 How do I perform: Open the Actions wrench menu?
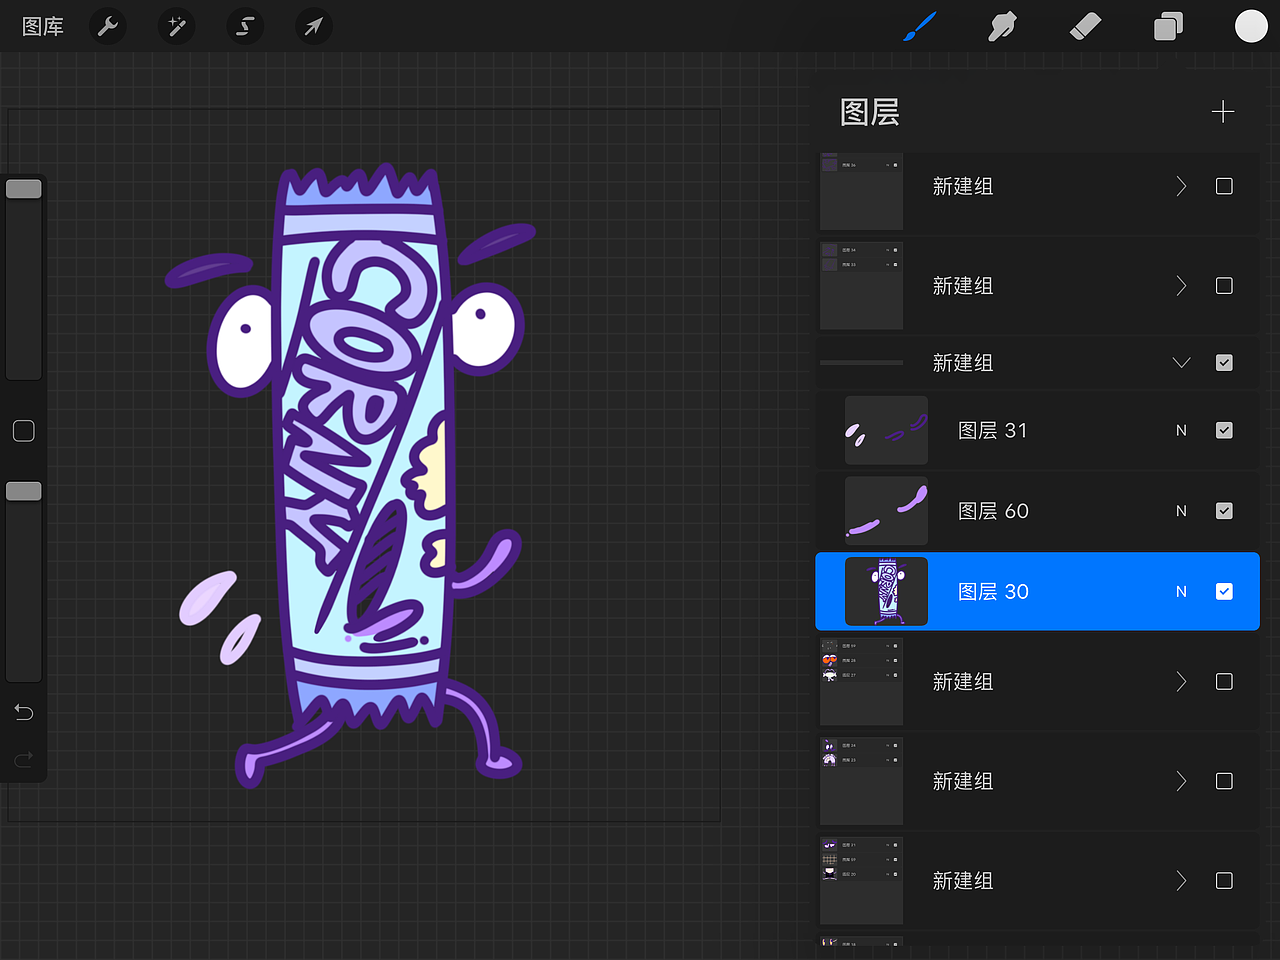pyautogui.click(x=108, y=26)
